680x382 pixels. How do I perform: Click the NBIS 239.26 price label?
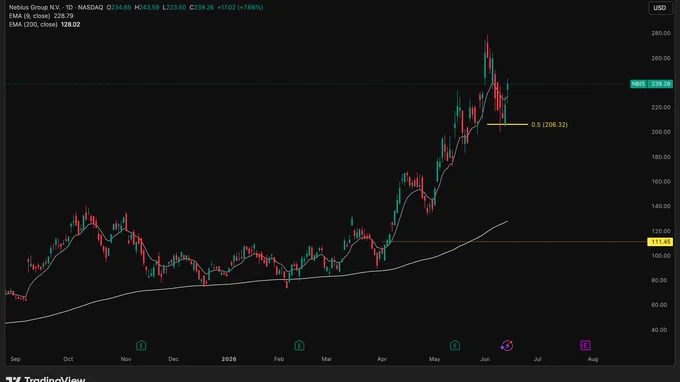click(x=651, y=84)
